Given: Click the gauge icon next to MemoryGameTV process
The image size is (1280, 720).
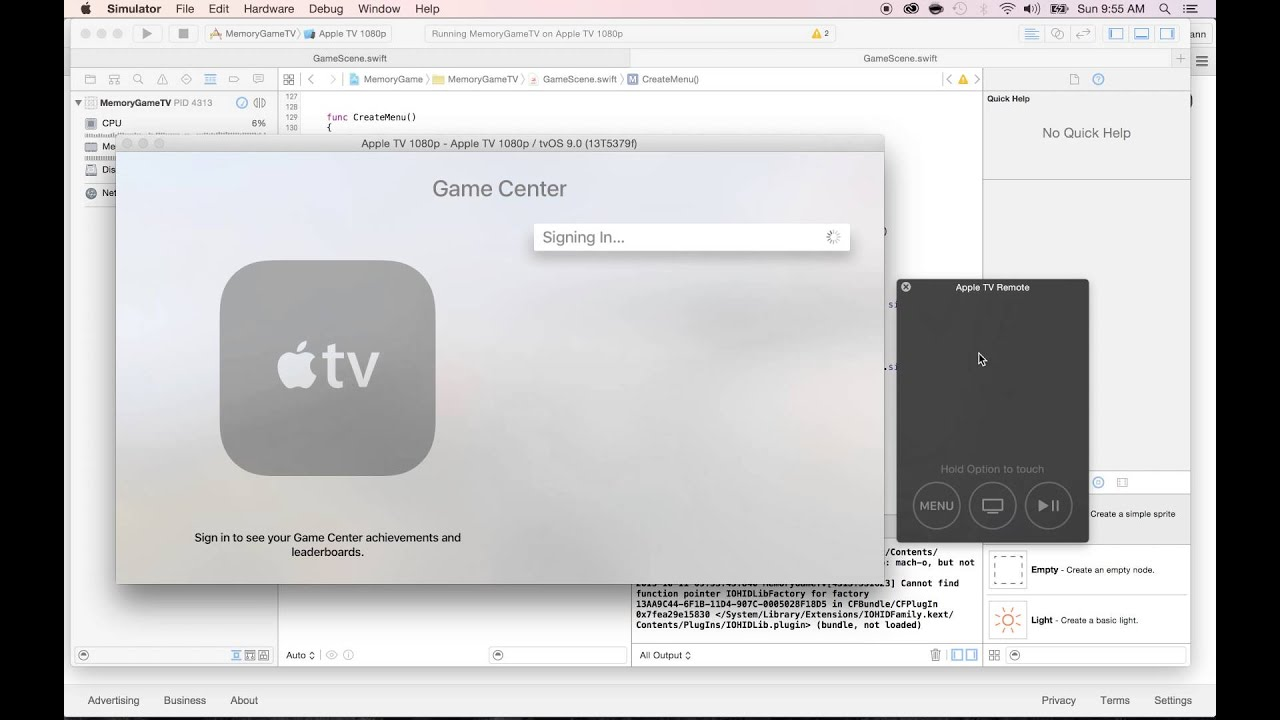Looking at the screenshot, I should pyautogui.click(x=242, y=103).
